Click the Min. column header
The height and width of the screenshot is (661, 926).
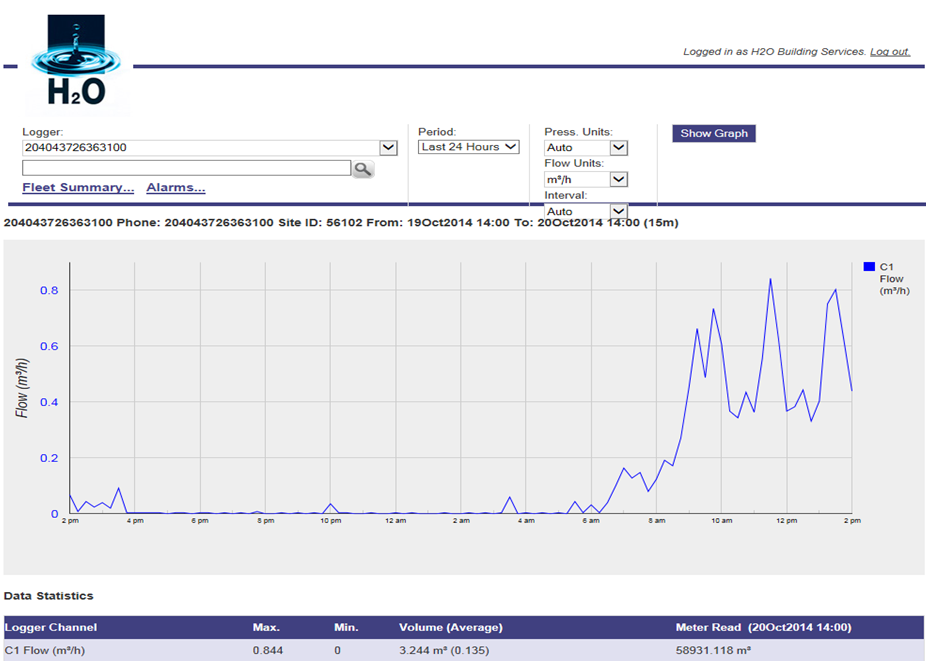click(x=346, y=628)
